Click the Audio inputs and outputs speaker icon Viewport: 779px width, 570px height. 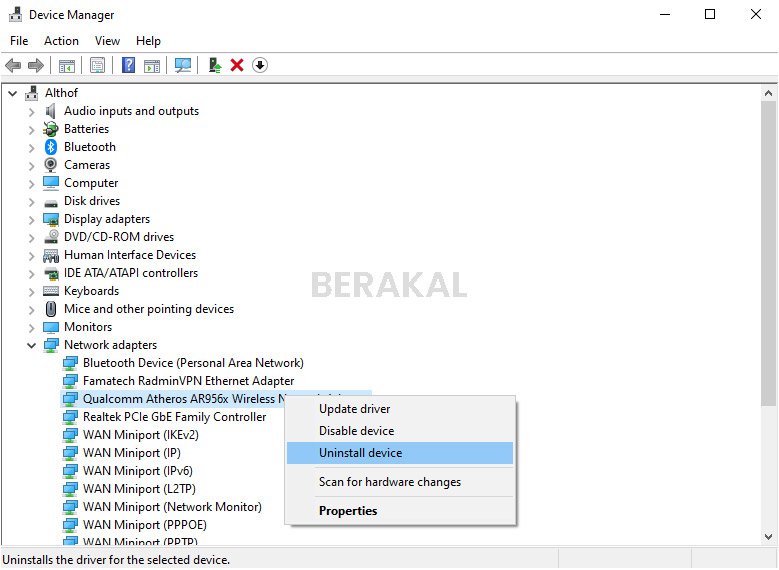click(50, 111)
